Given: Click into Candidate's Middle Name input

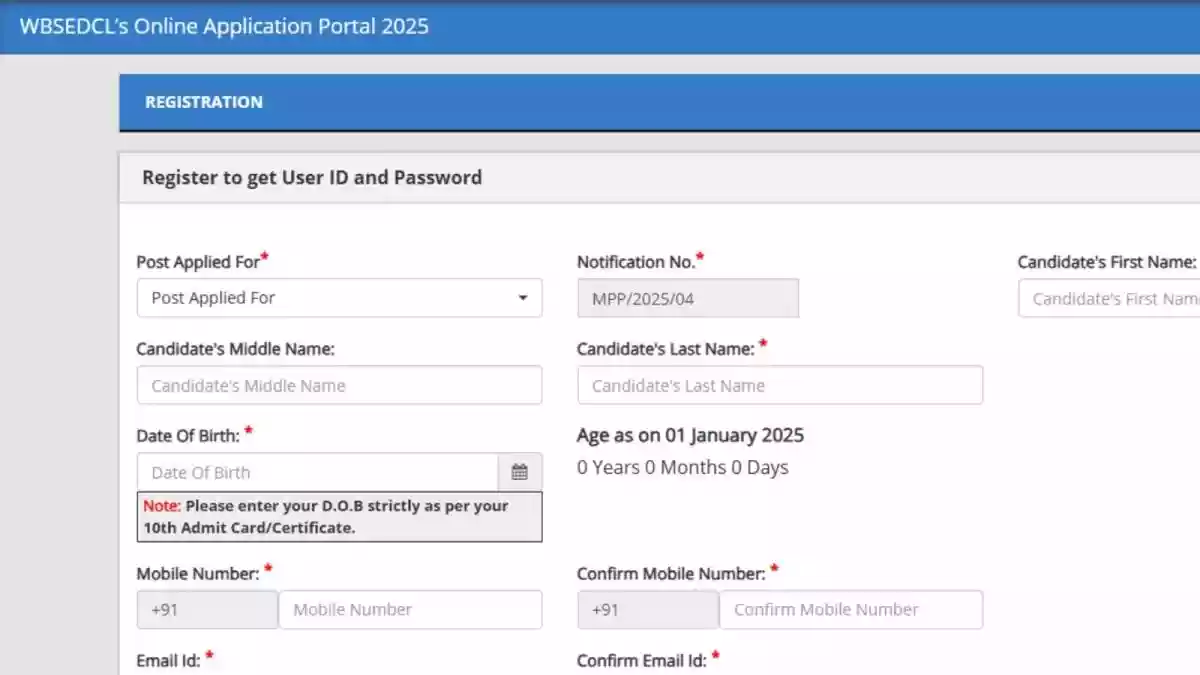Looking at the screenshot, I should pos(339,385).
